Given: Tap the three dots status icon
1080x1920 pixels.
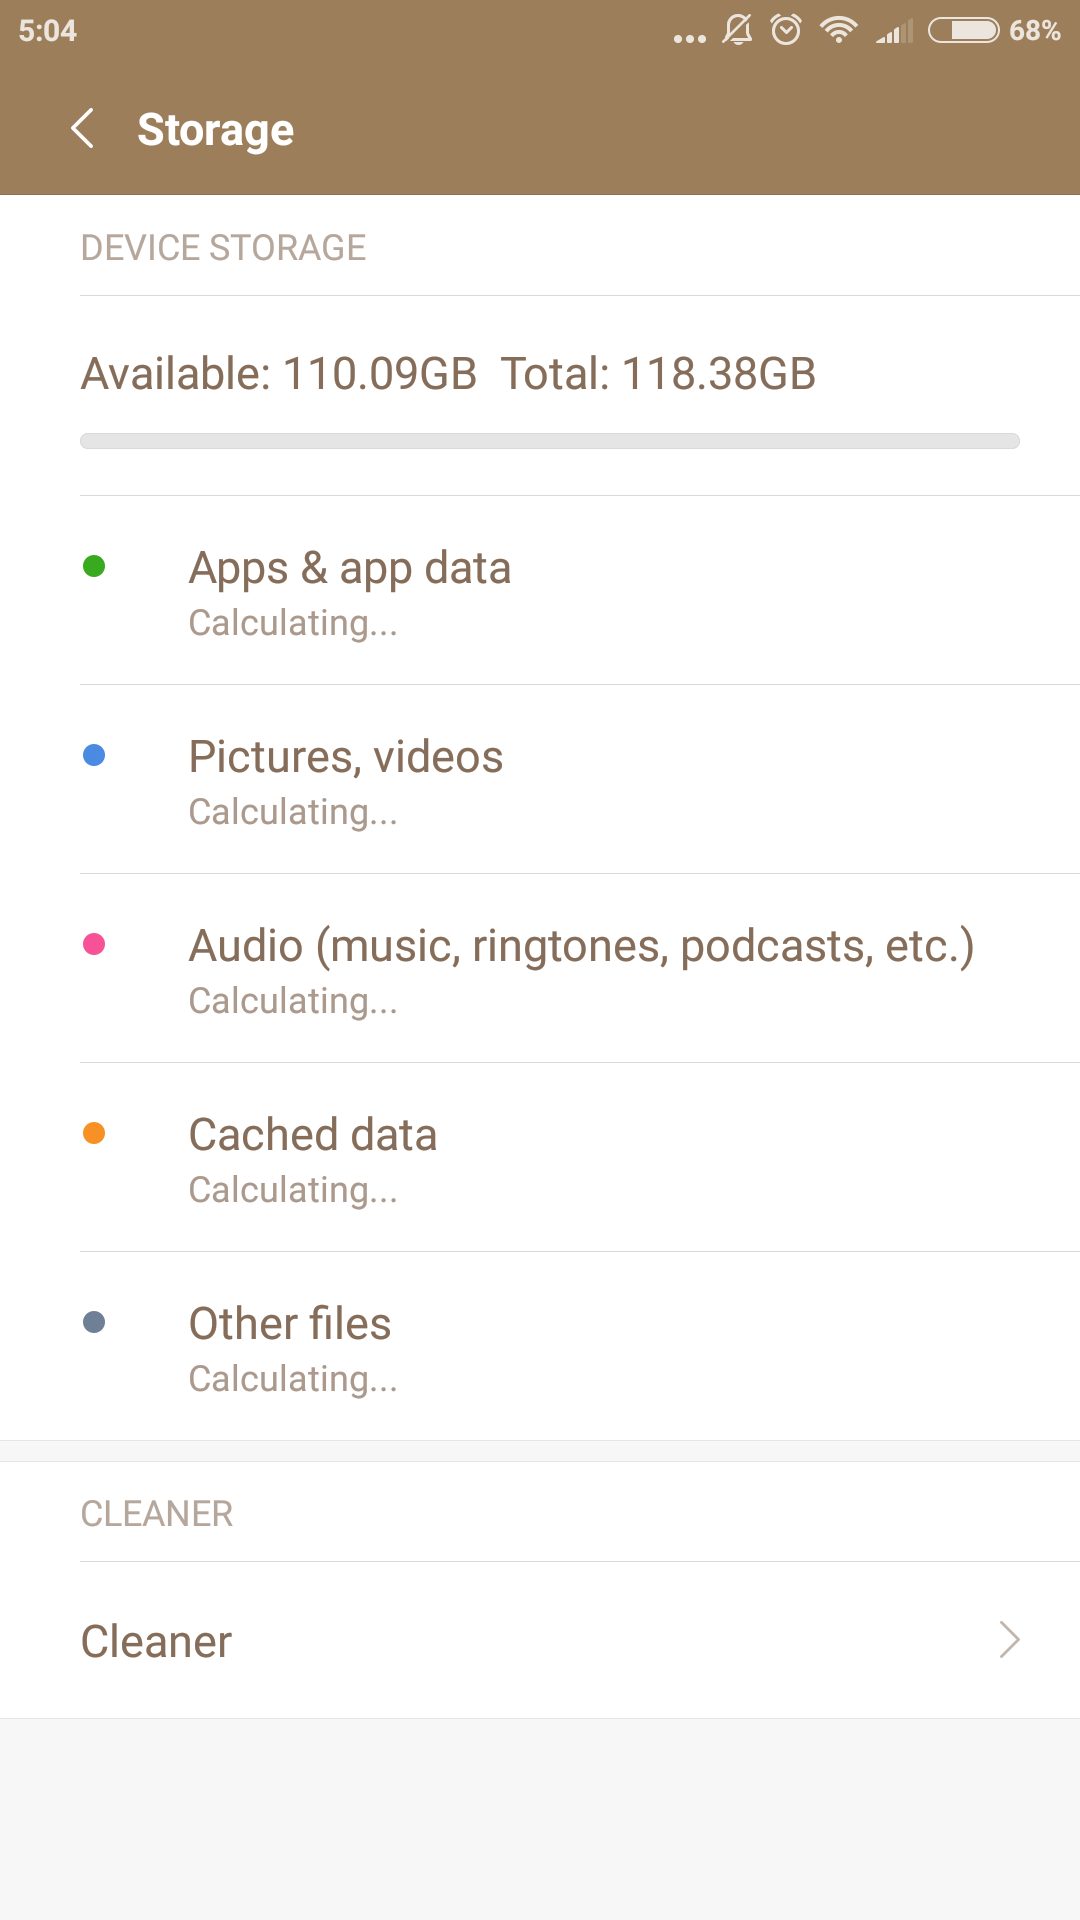Looking at the screenshot, I should click(x=690, y=39).
